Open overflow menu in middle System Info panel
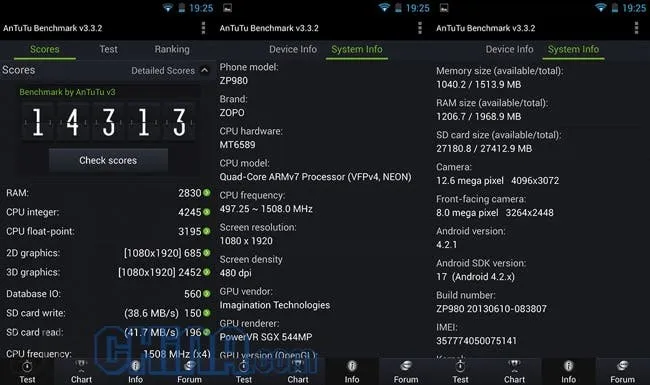Viewport: 650px width, 385px height. click(x=420, y=28)
